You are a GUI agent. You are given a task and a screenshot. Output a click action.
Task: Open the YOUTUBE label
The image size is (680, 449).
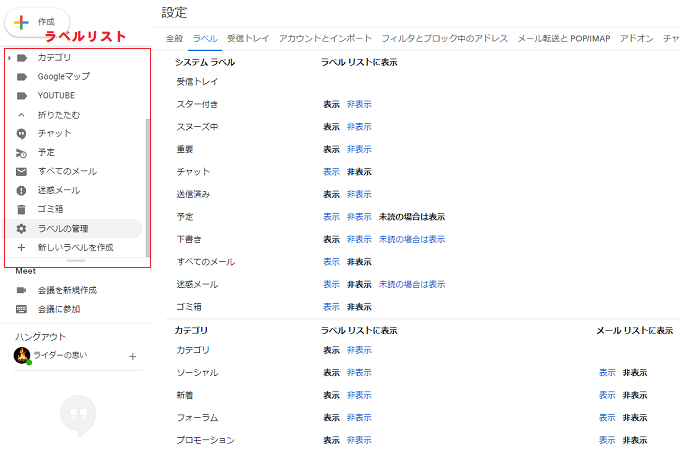click(x=56, y=96)
